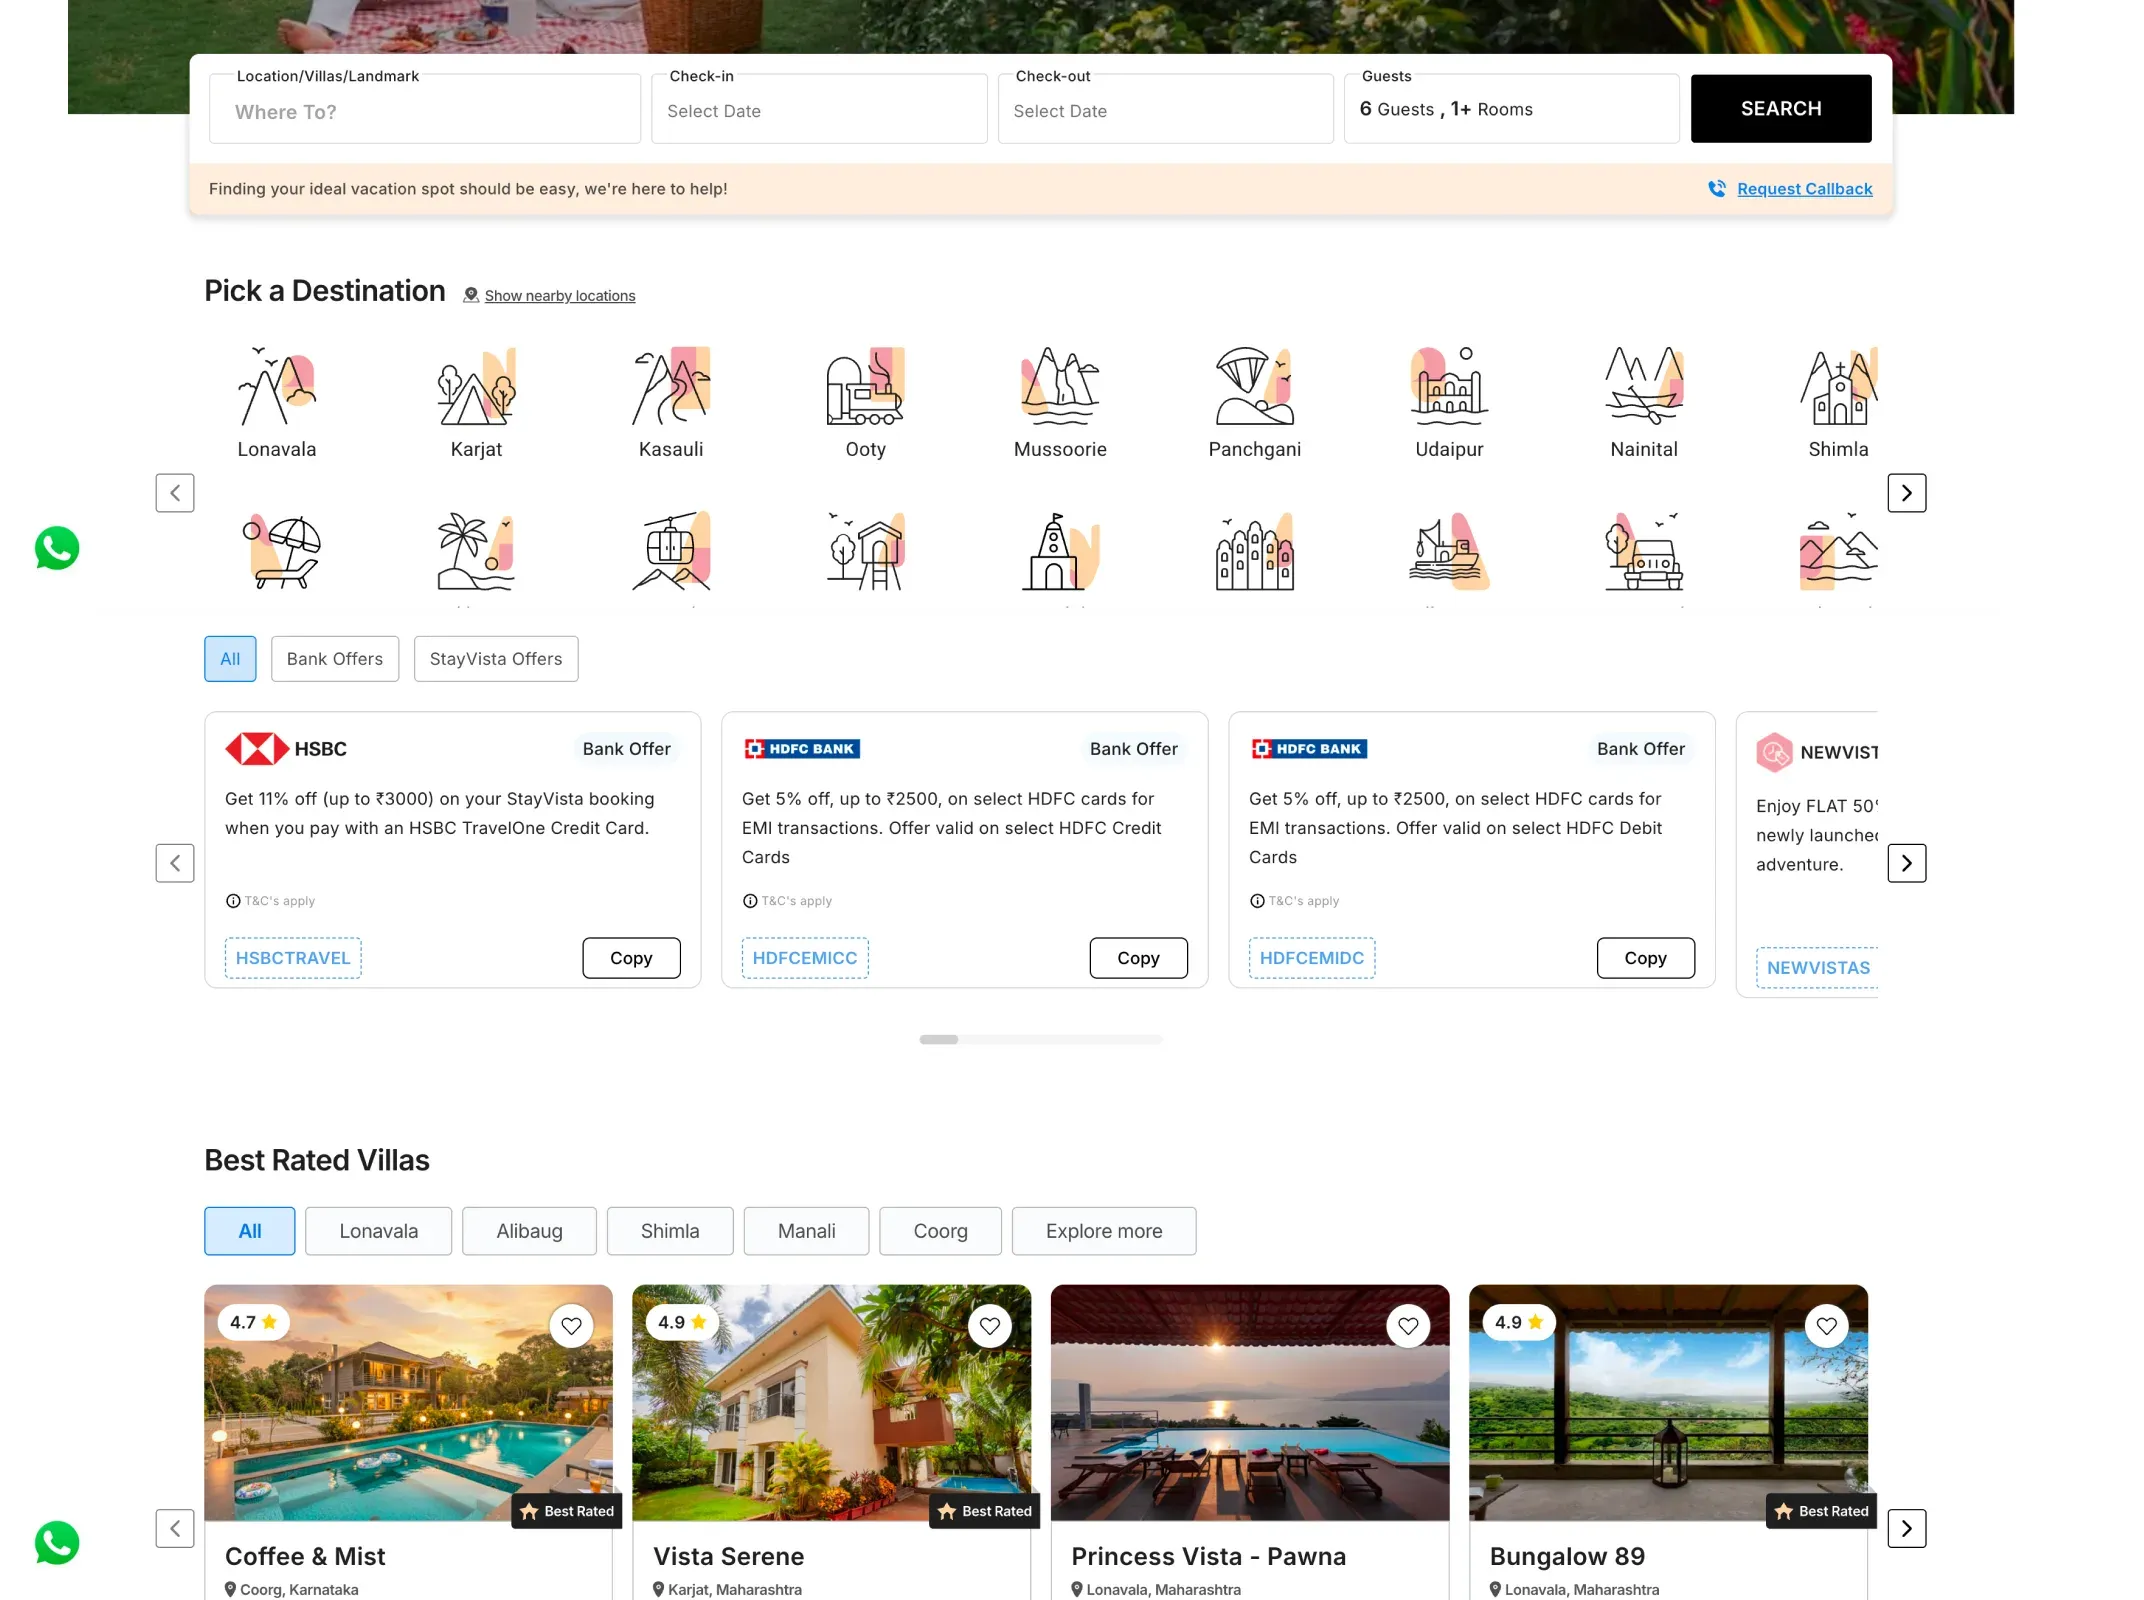This screenshot has width=2144, height=1600.
Task: Favorite the Bungalow 89 villa
Action: [x=1827, y=1326]
